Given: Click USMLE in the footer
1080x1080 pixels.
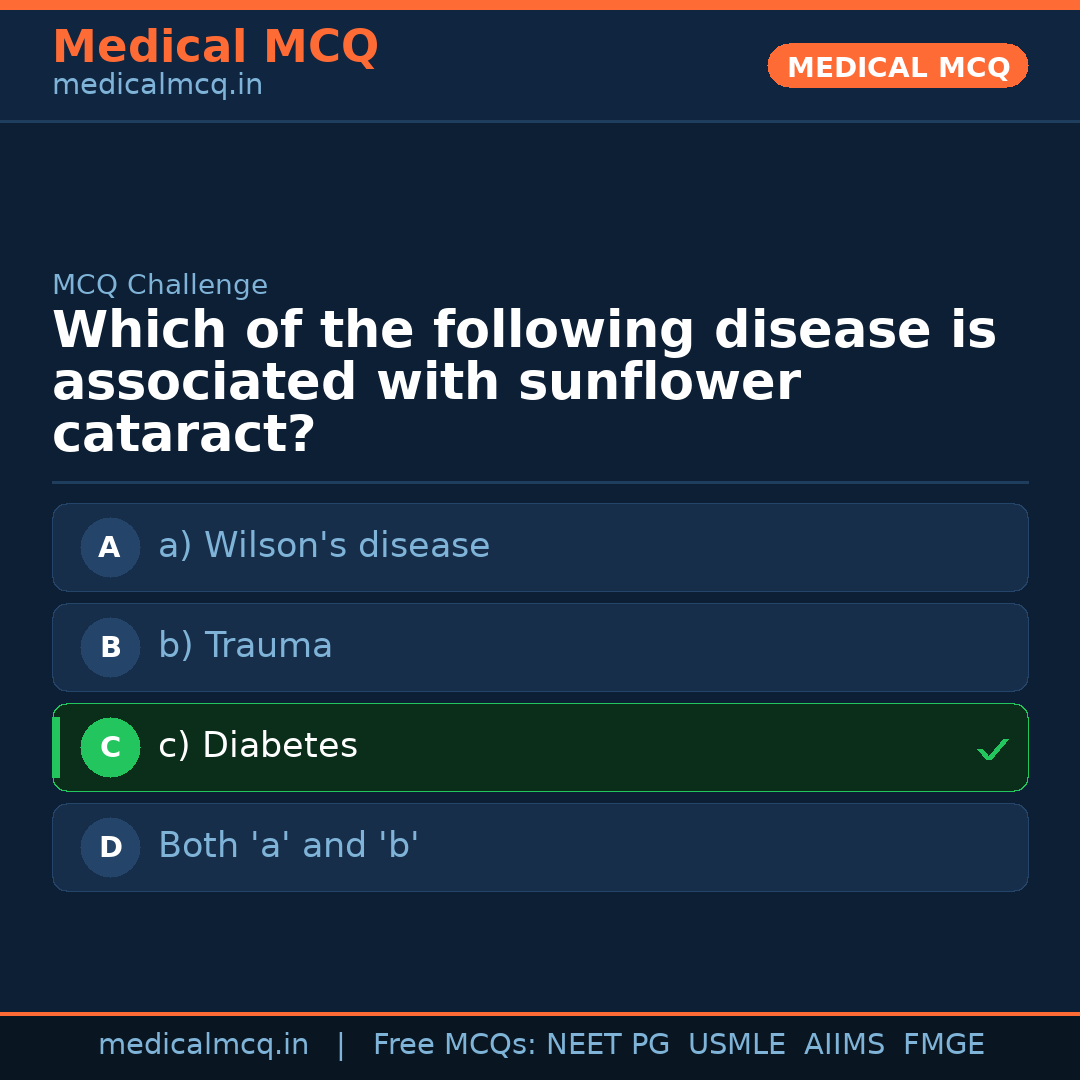Looking at the screenshot, I should click(736, 1045).
